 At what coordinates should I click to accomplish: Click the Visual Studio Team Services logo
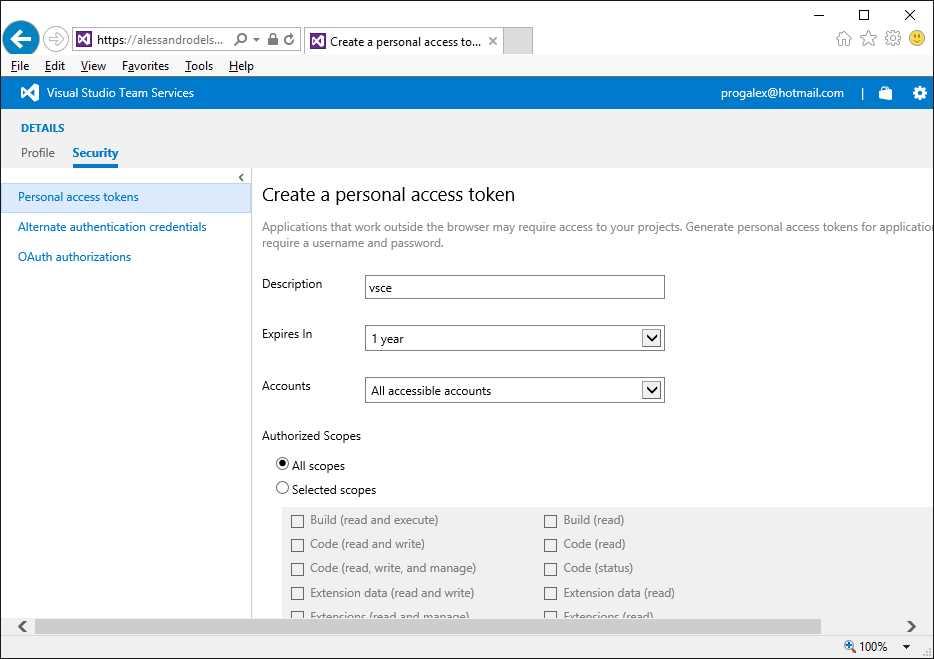pyautogui.click(x=30, y=92)
